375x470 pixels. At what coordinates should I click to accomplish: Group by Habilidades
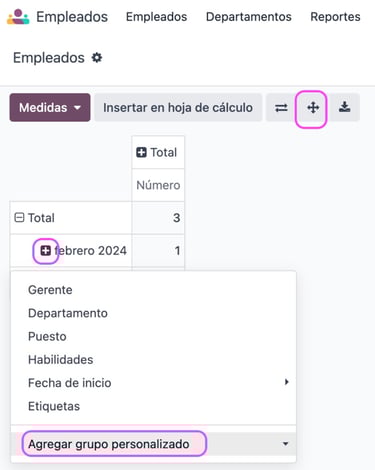pos(60,360)
